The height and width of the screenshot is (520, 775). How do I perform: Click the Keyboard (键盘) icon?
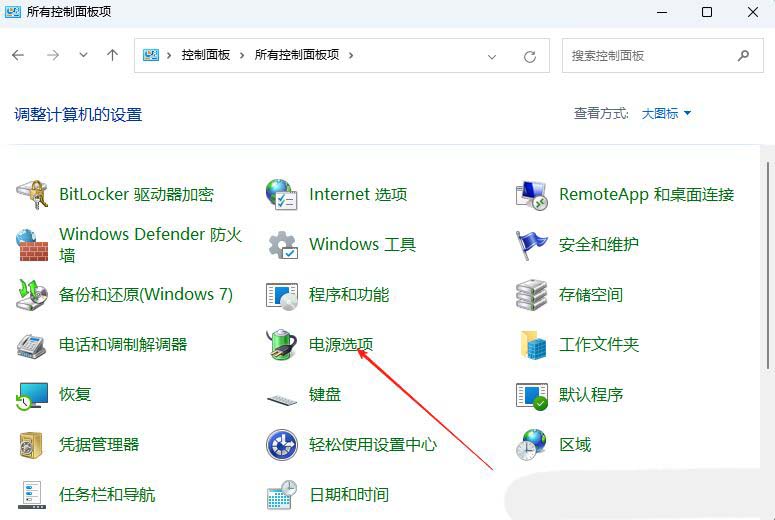point(282,398)
